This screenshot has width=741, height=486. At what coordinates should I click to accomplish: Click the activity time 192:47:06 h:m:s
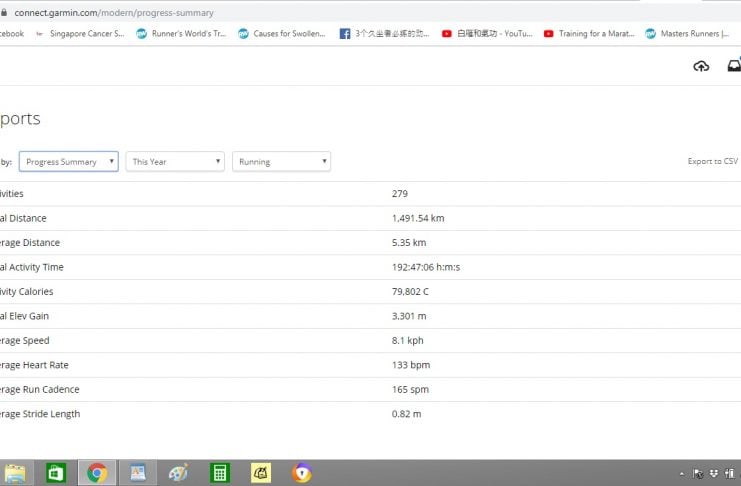(x=426, y=267)
